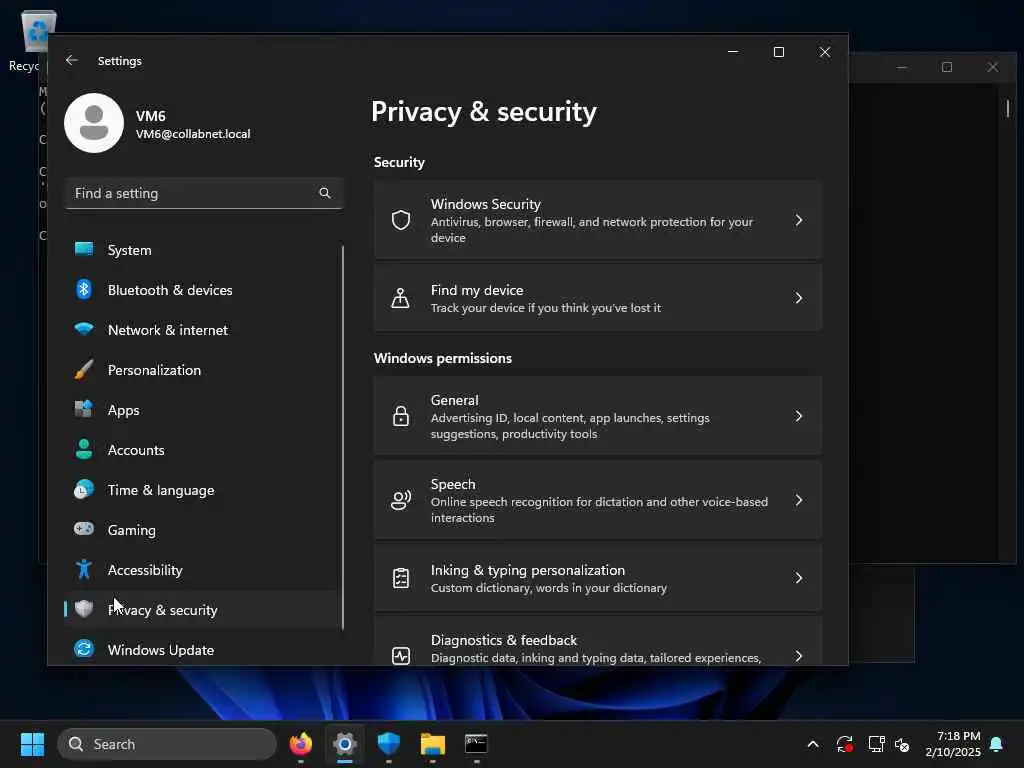Select Bluetooth & devices category

click(x=202, y=289)
